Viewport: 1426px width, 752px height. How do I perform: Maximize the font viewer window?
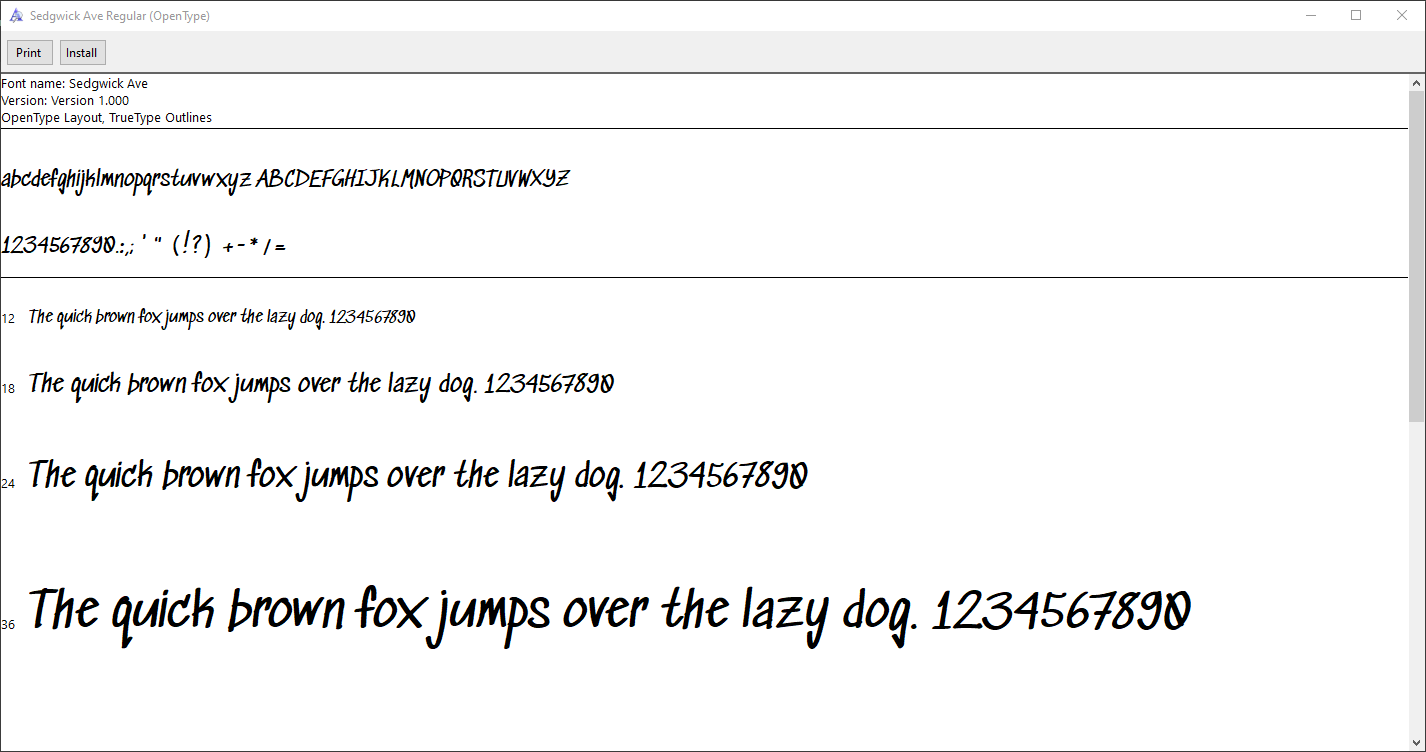1356,15
